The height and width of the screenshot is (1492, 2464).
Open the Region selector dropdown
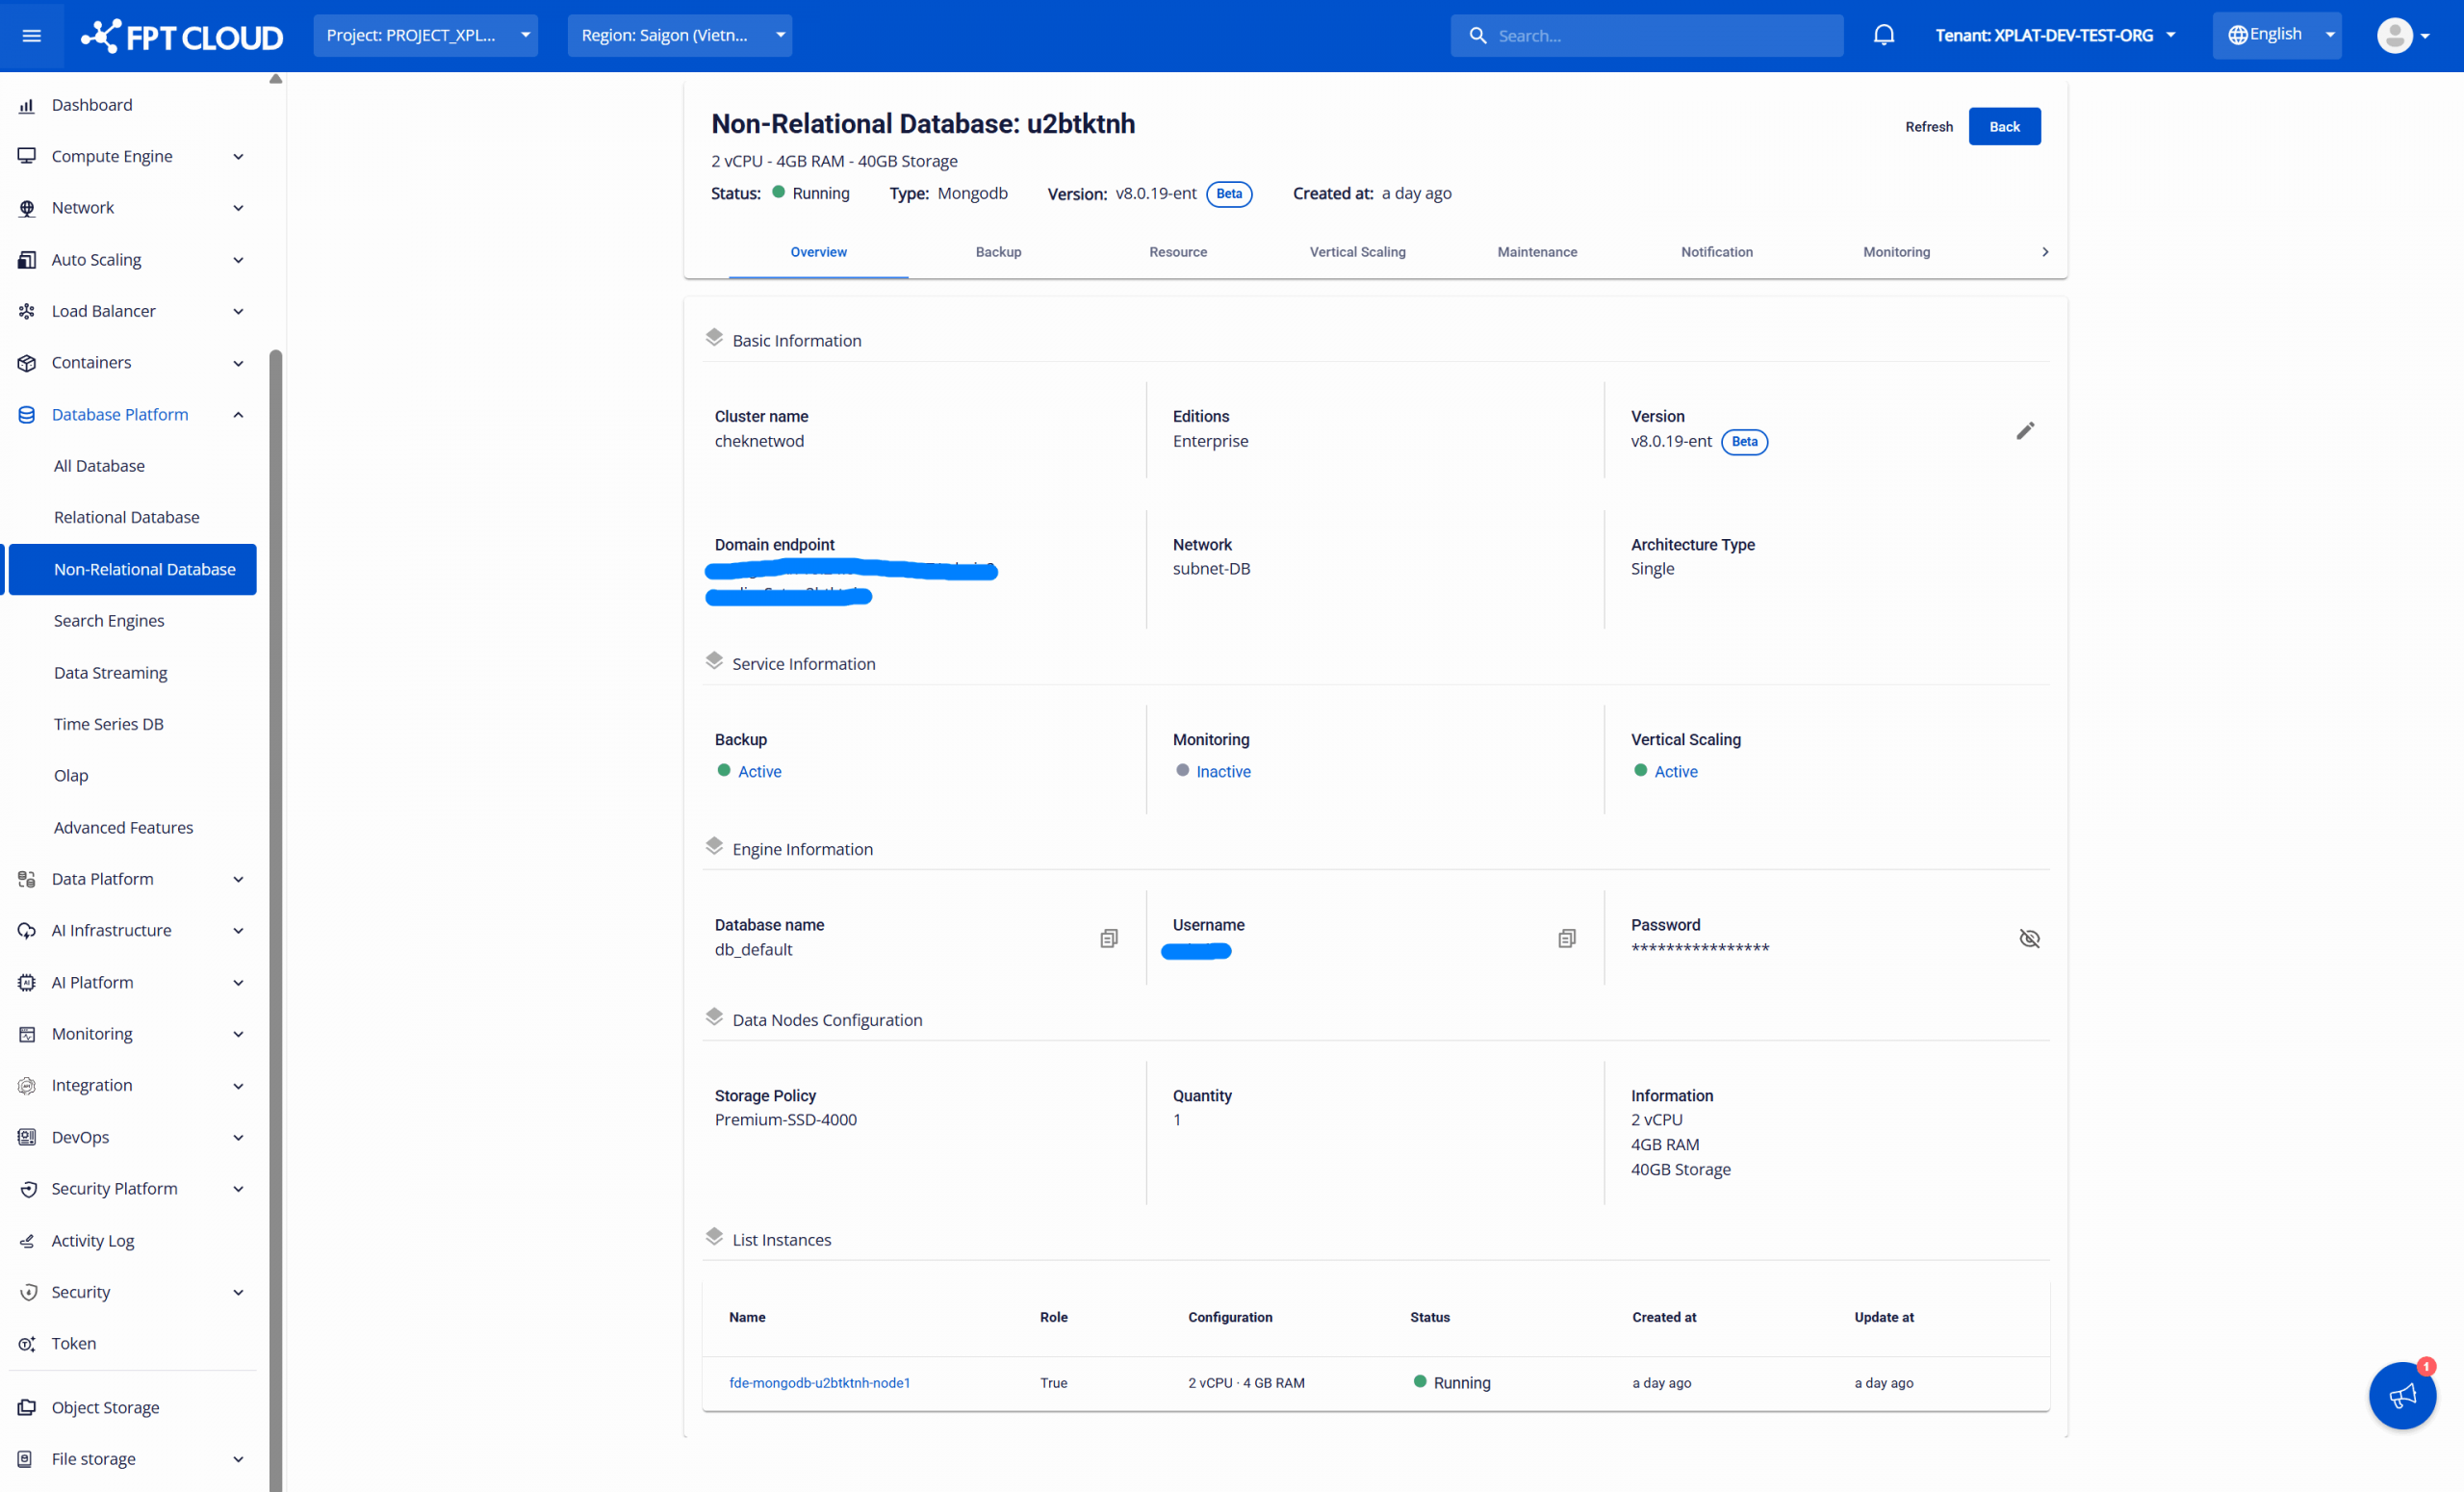(x=679, y=36)
